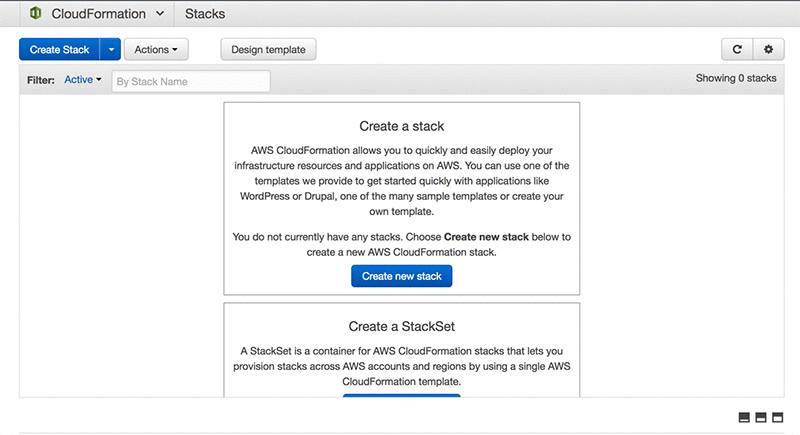This screenshot has height=435, width=800.
Task: Click the Create a StackSet heading
Action: (401, 326)
